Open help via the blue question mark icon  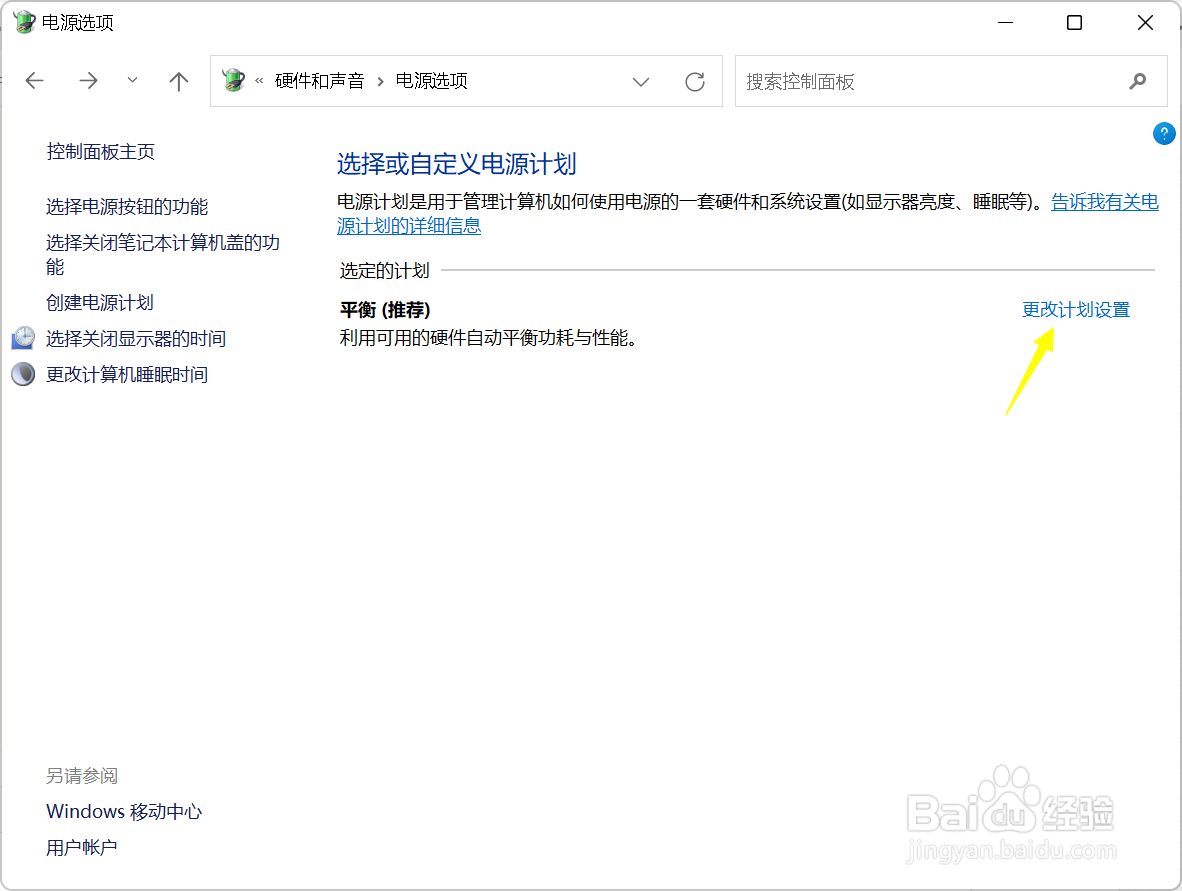(x=1163, y=133)
